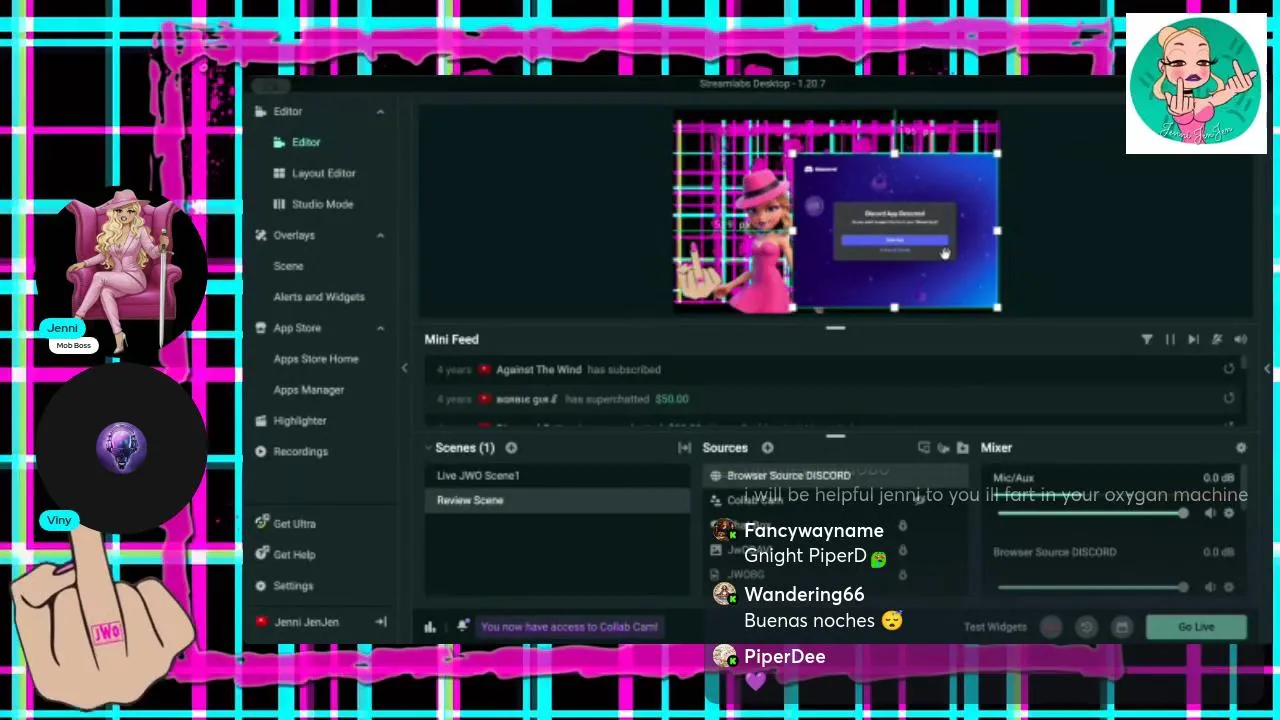Screen dimensions: 1280x720
Task: Open Get Help in sidebar
Action: click(294, 555)
